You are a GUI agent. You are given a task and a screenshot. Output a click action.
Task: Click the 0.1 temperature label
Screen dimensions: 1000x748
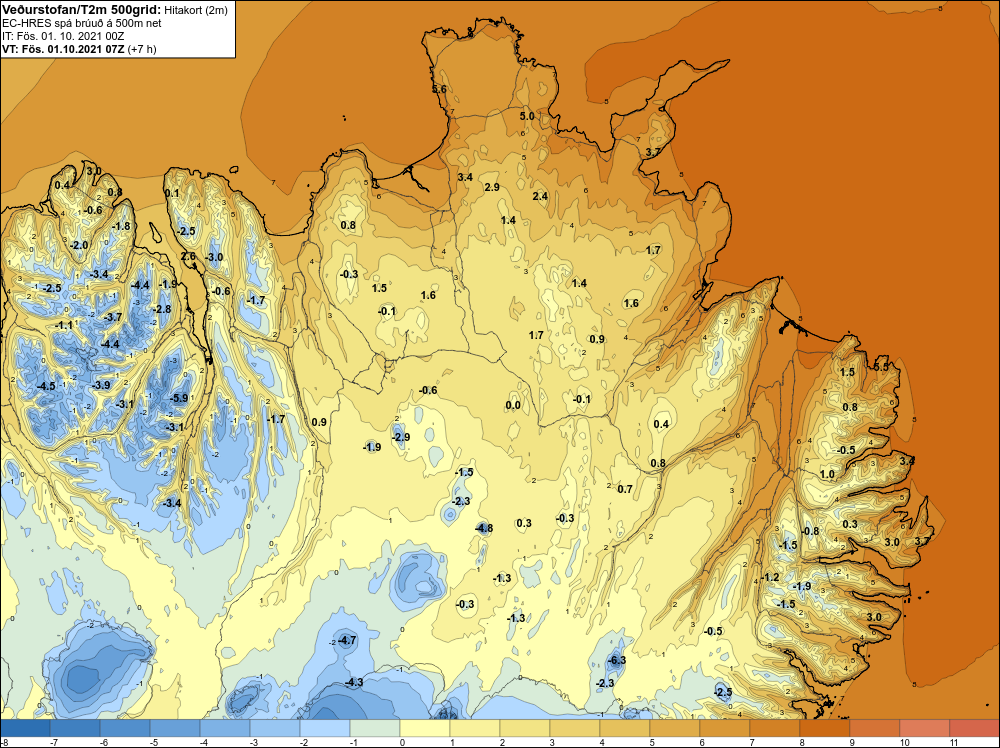[x=172, y=193]
